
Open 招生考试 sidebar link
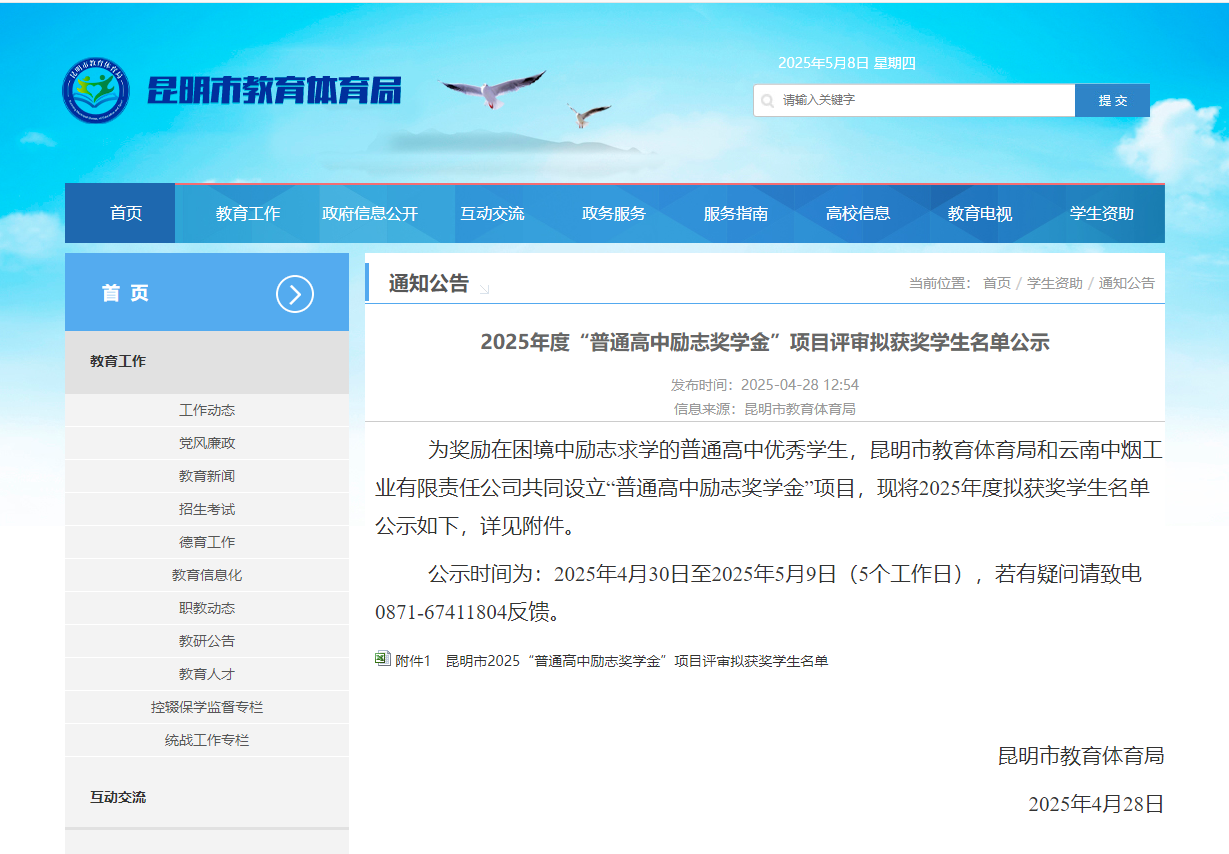pyautogui.click(x=207, y=509)
